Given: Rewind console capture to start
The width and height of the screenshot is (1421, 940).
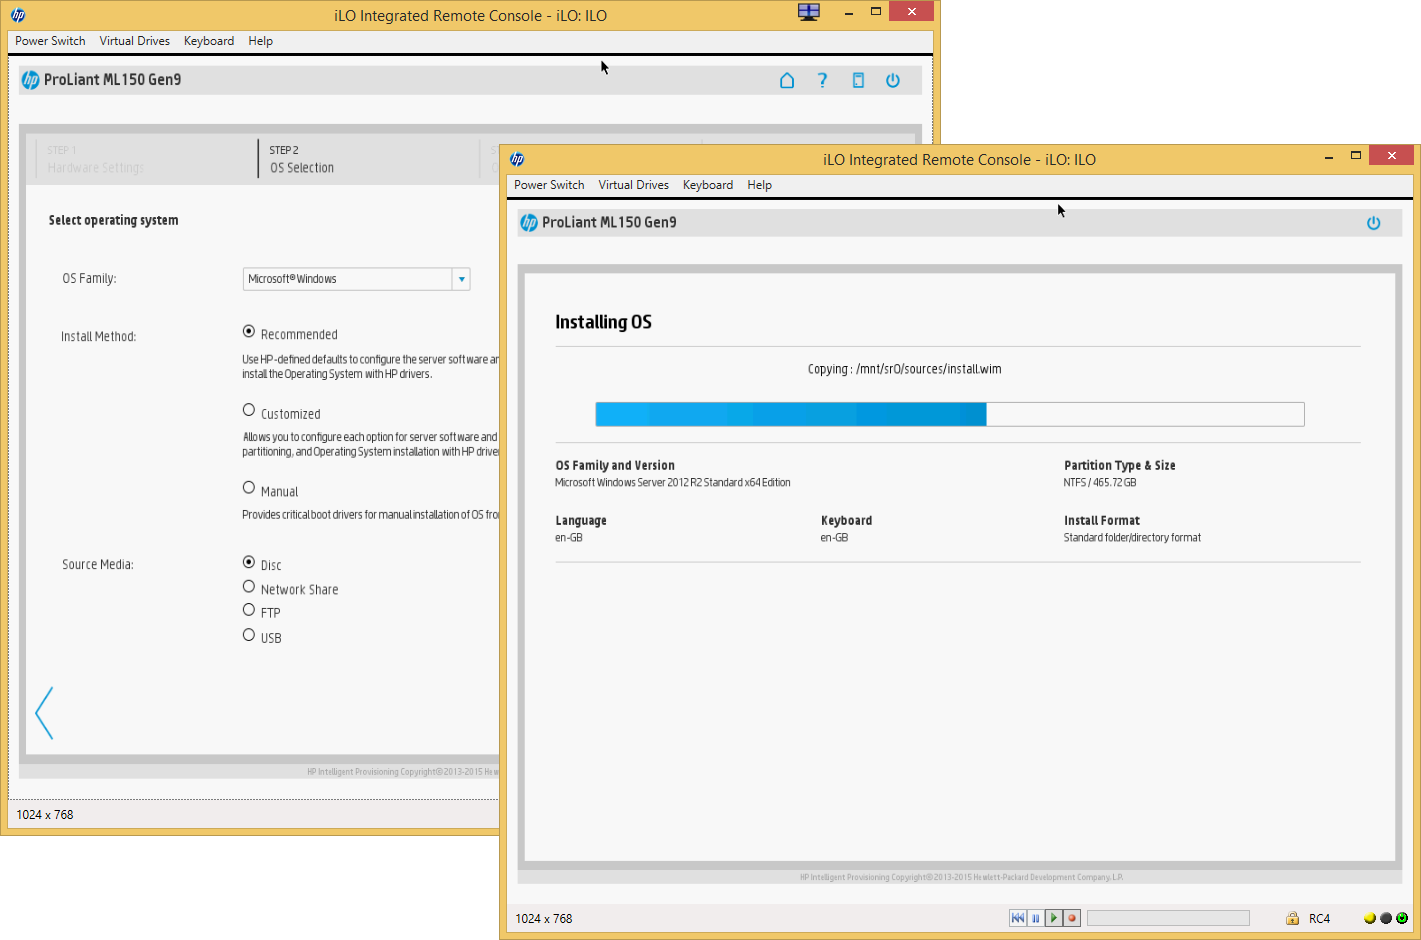Looking at the screenshot, I should tap(1018, 918).
